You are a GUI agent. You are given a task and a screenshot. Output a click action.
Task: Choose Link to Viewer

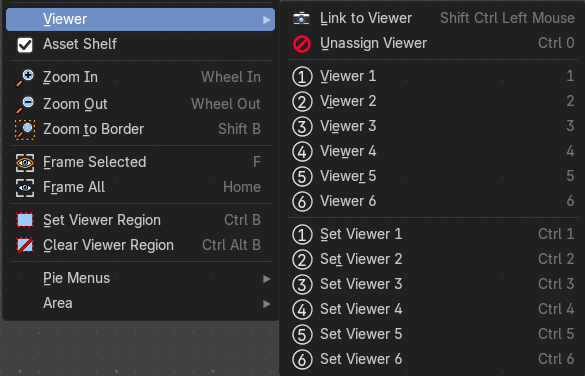432,18
